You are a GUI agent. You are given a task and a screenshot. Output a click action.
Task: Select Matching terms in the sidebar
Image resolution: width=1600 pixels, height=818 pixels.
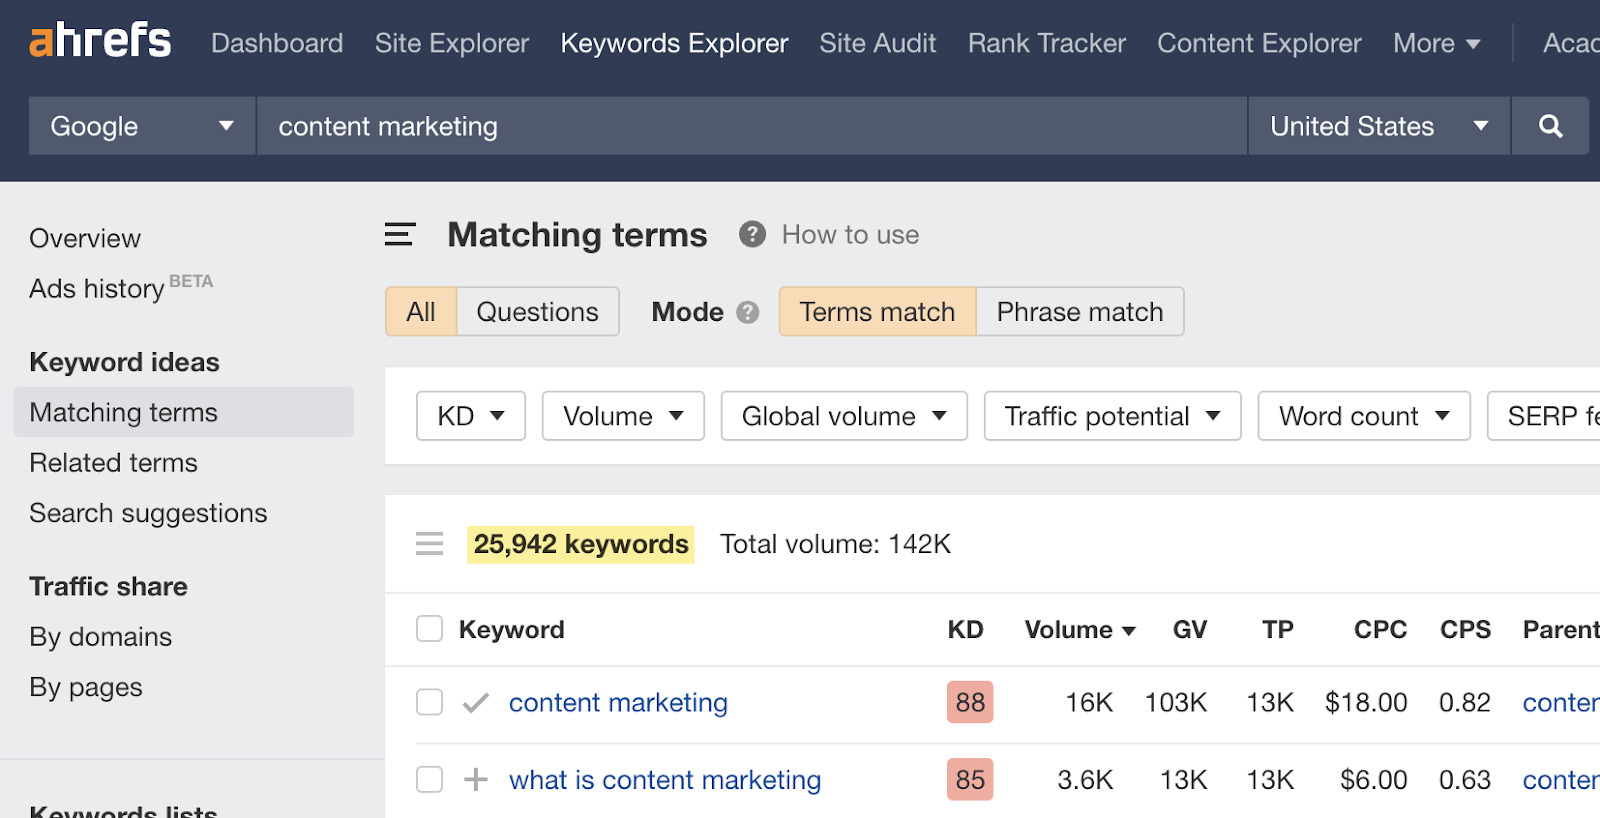[184, 412]
